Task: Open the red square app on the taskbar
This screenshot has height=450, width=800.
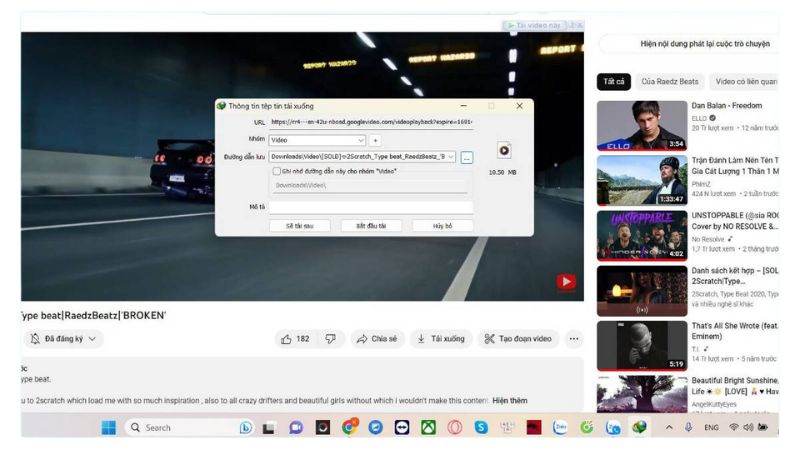Action: 534,428
